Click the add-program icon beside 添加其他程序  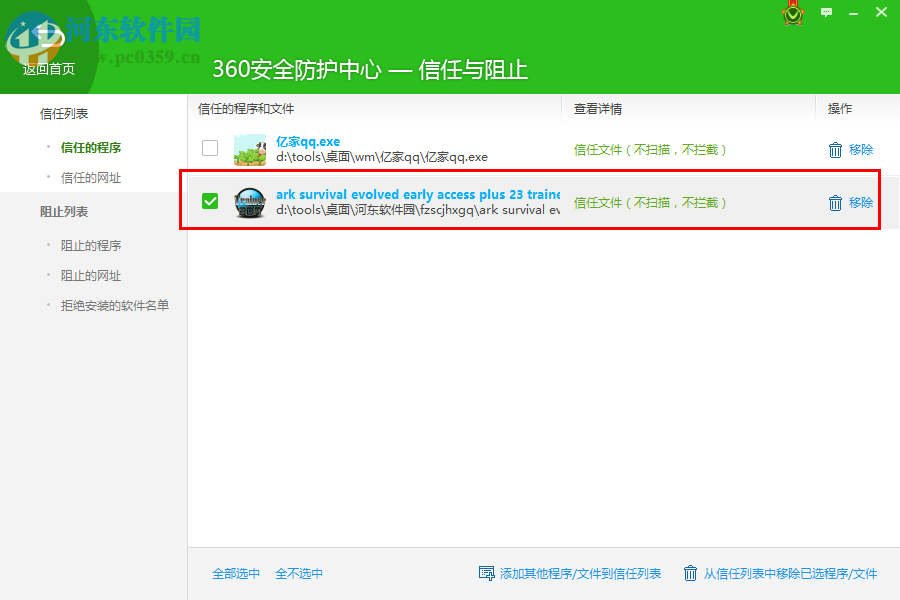(x=486, y=573)
